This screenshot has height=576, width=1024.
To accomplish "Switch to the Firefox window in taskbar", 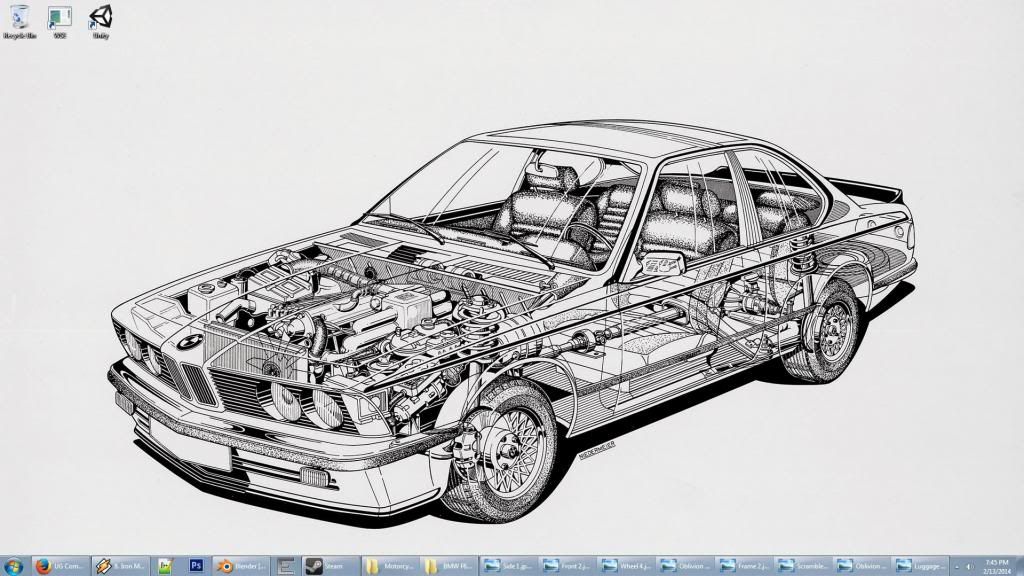I will (59, 566).
